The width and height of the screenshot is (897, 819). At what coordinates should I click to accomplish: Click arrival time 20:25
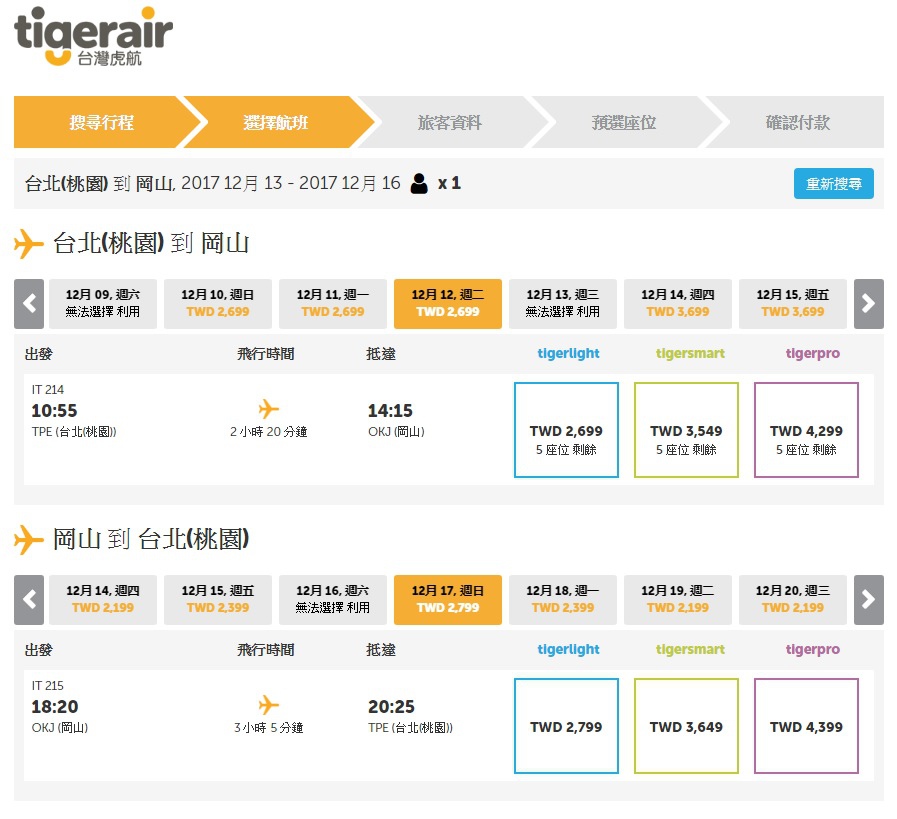[391, 706]
